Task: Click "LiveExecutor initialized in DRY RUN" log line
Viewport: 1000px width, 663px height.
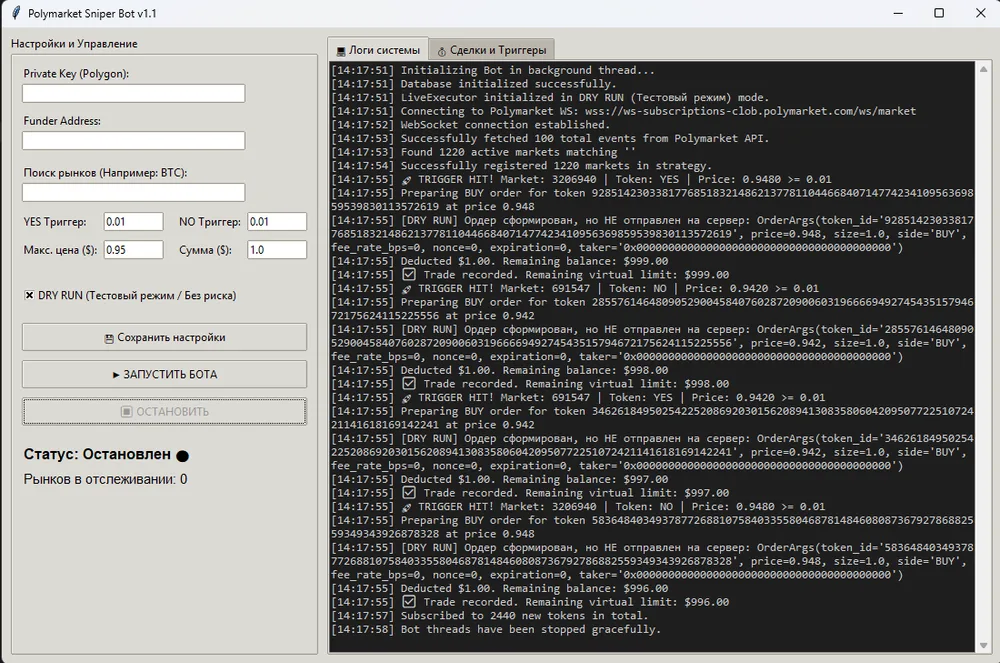Action: (550, 98)
